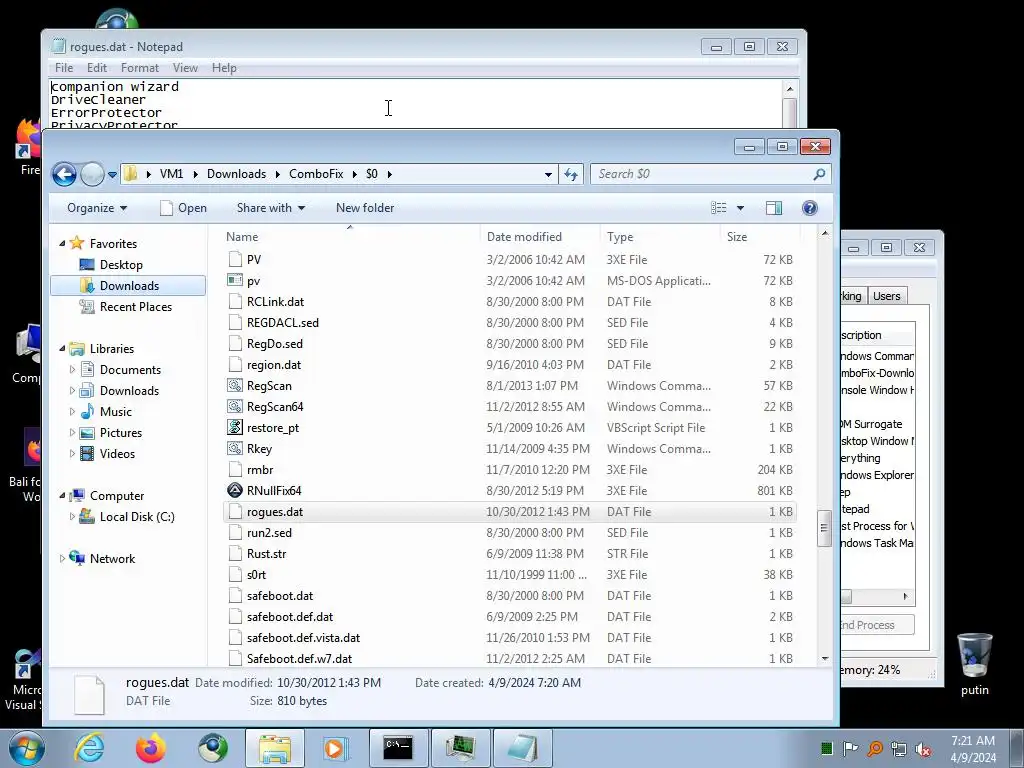Click muted volume icon in system tray
The width and height of the screenshot is (1024, 768).
[x=923, y=749]
